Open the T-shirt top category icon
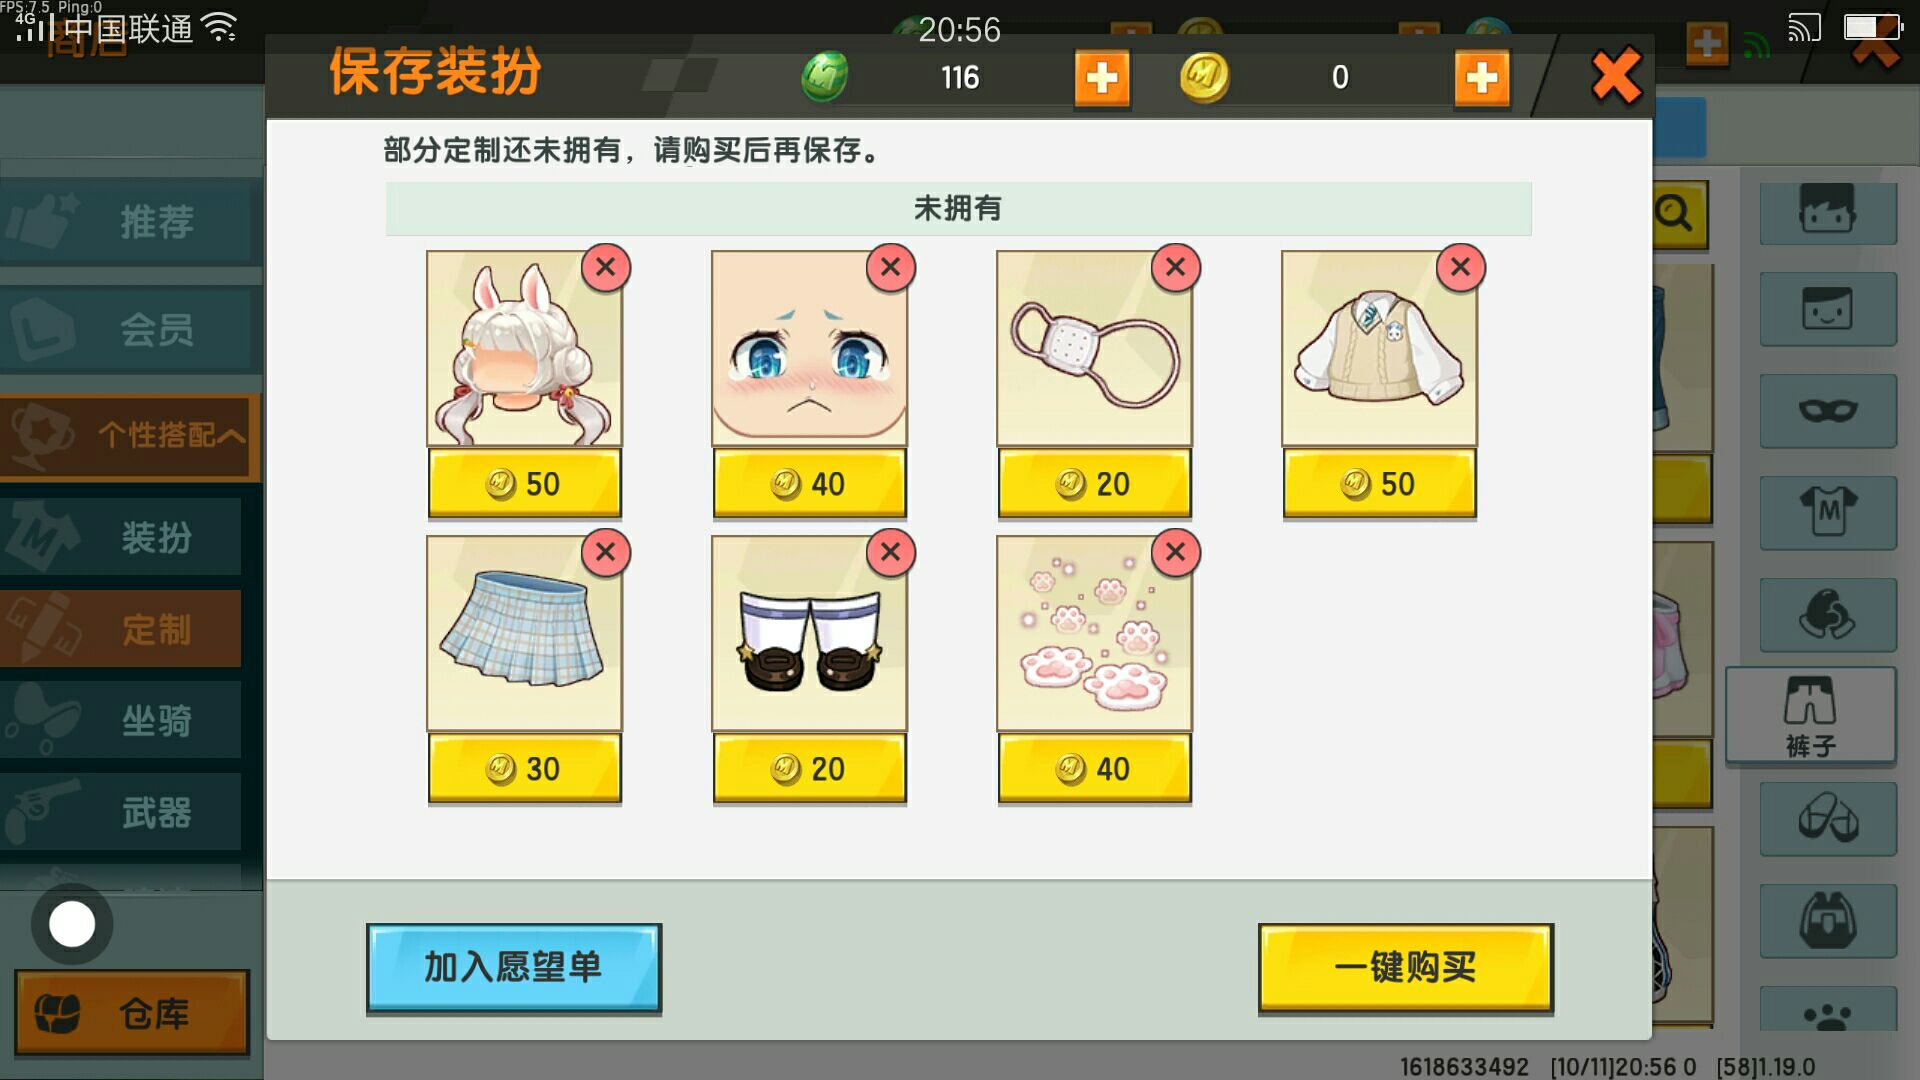 pyautogui.click(x=1828, y=513)
